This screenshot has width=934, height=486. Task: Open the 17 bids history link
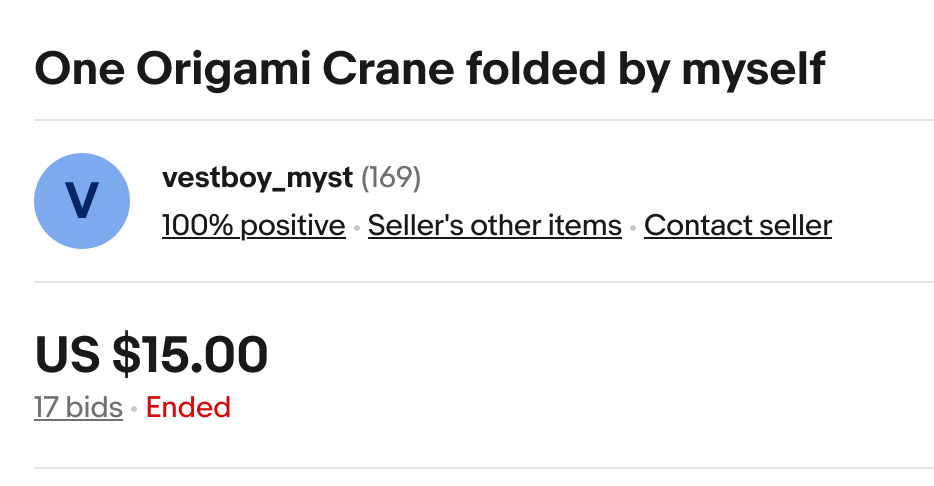(78, 408)
